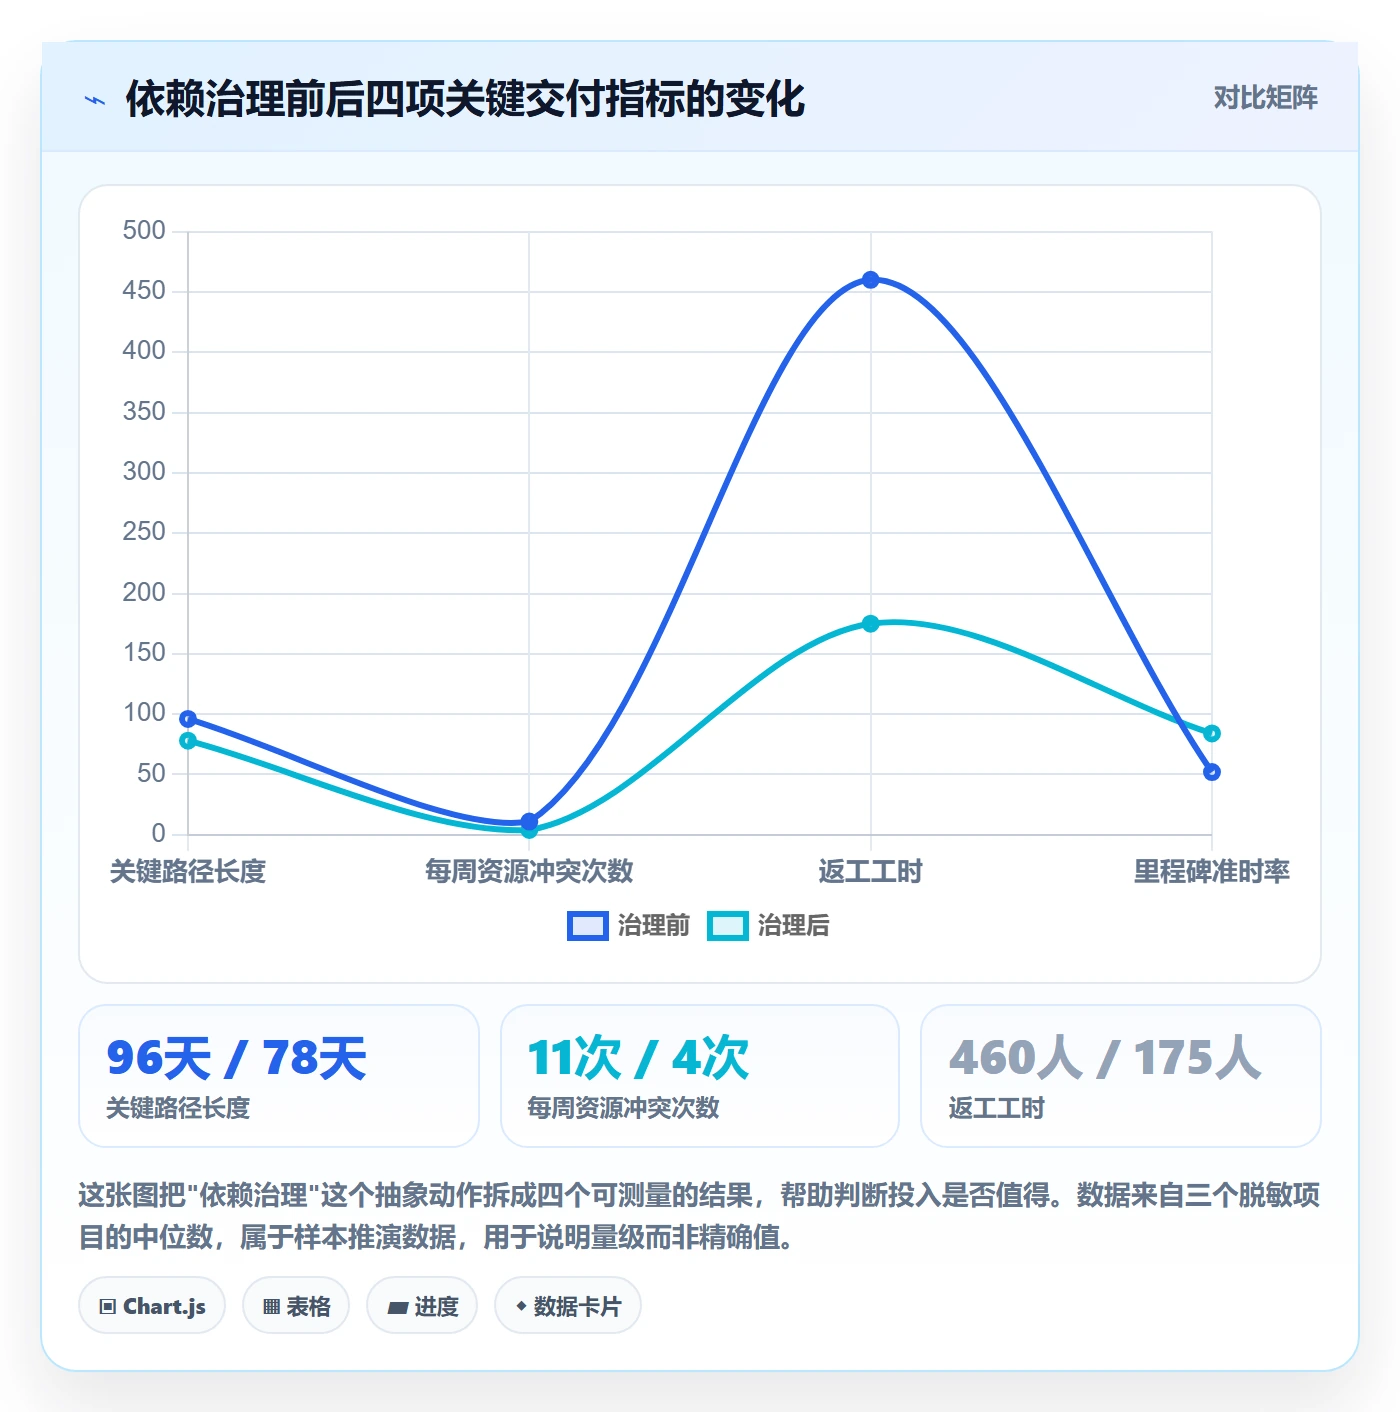The image size is (1400, 1412).
Task: Click the 每周资源冲突次数 x-axis label
Action: point(529,872)
